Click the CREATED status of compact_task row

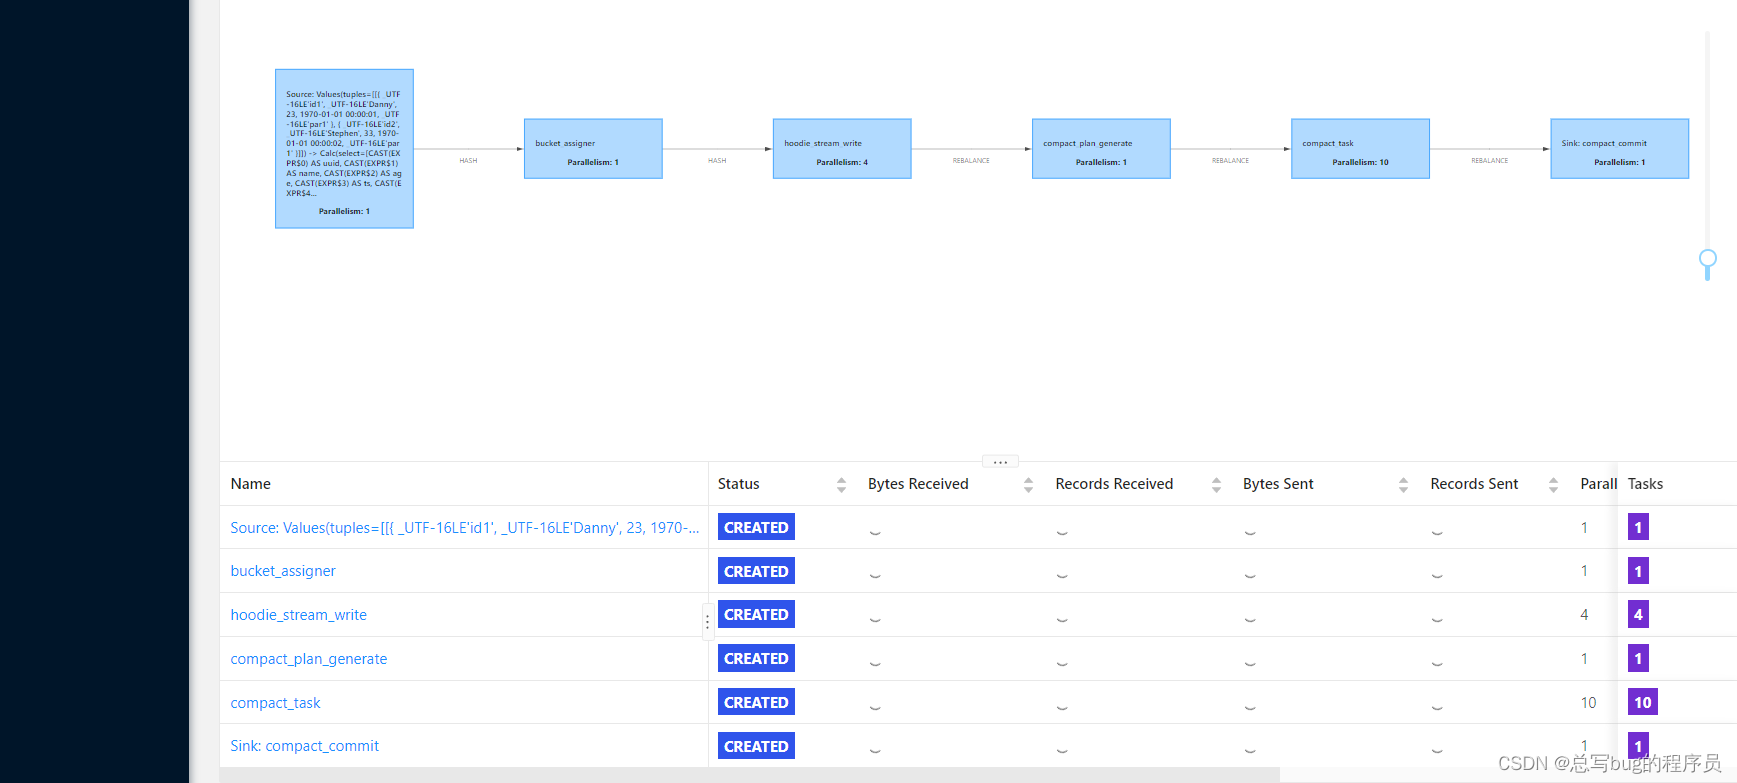point(756,702)
